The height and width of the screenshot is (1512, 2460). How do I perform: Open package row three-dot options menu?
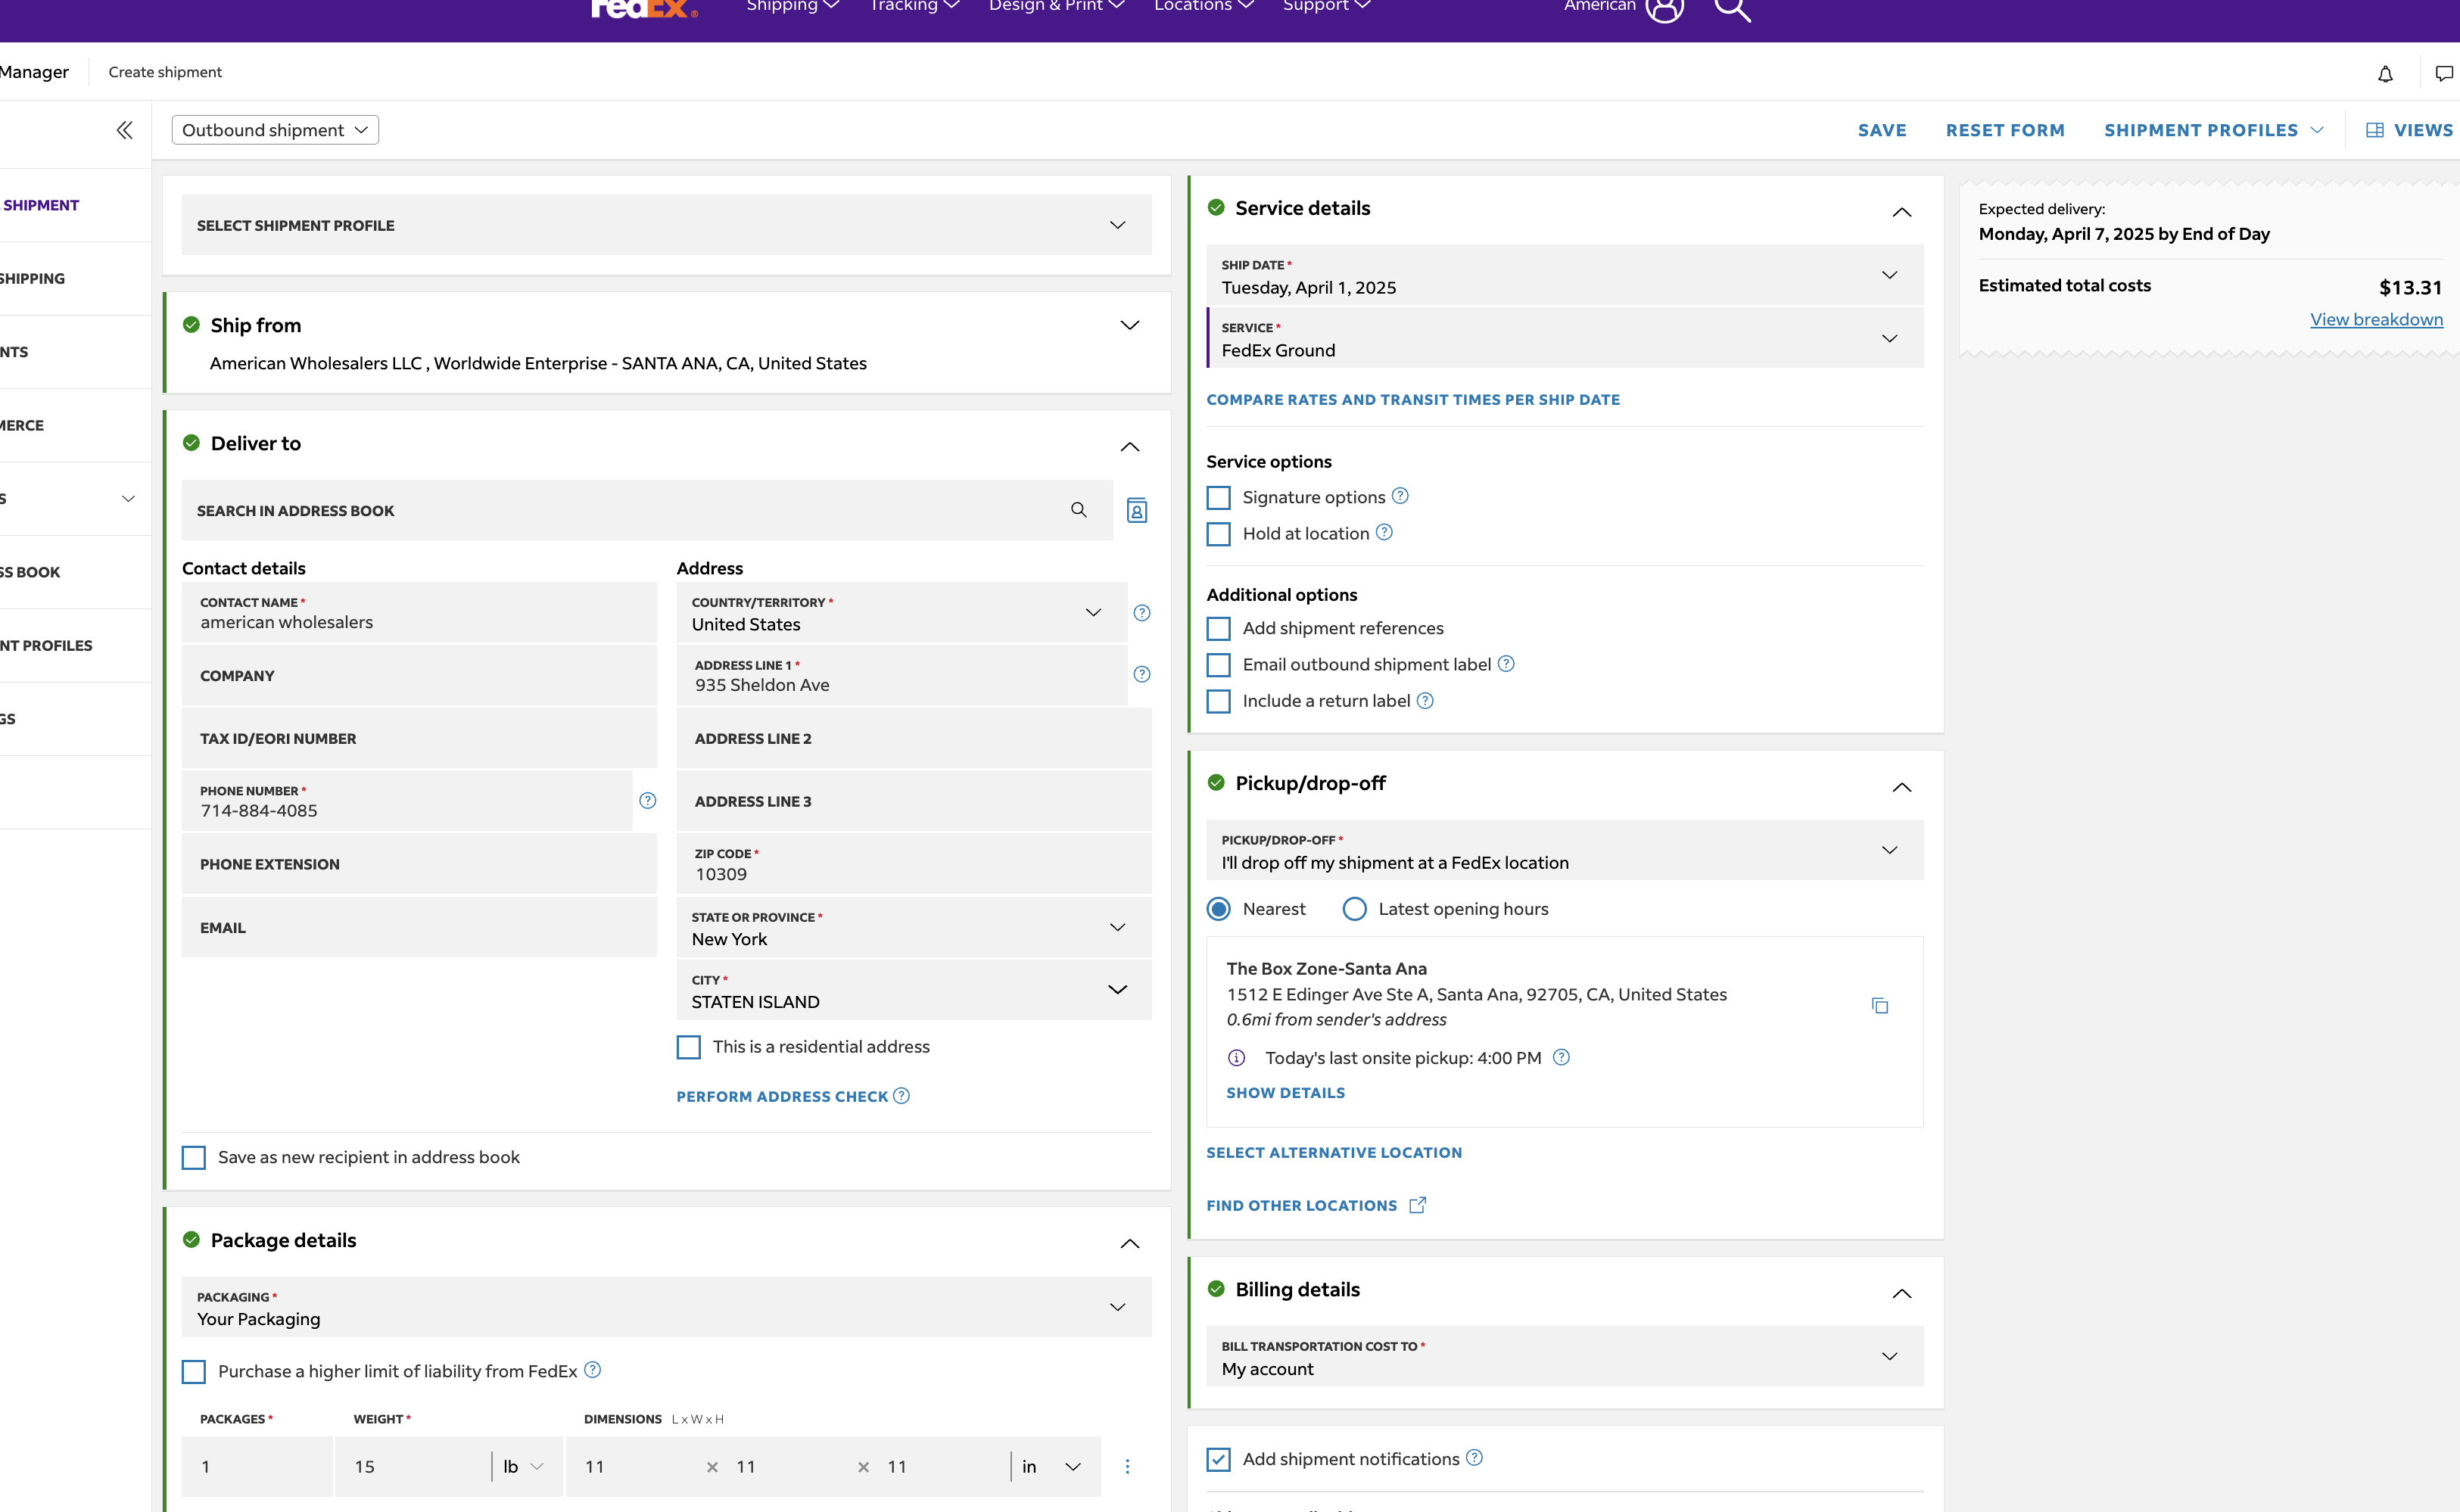[x=1127, y=1466]
